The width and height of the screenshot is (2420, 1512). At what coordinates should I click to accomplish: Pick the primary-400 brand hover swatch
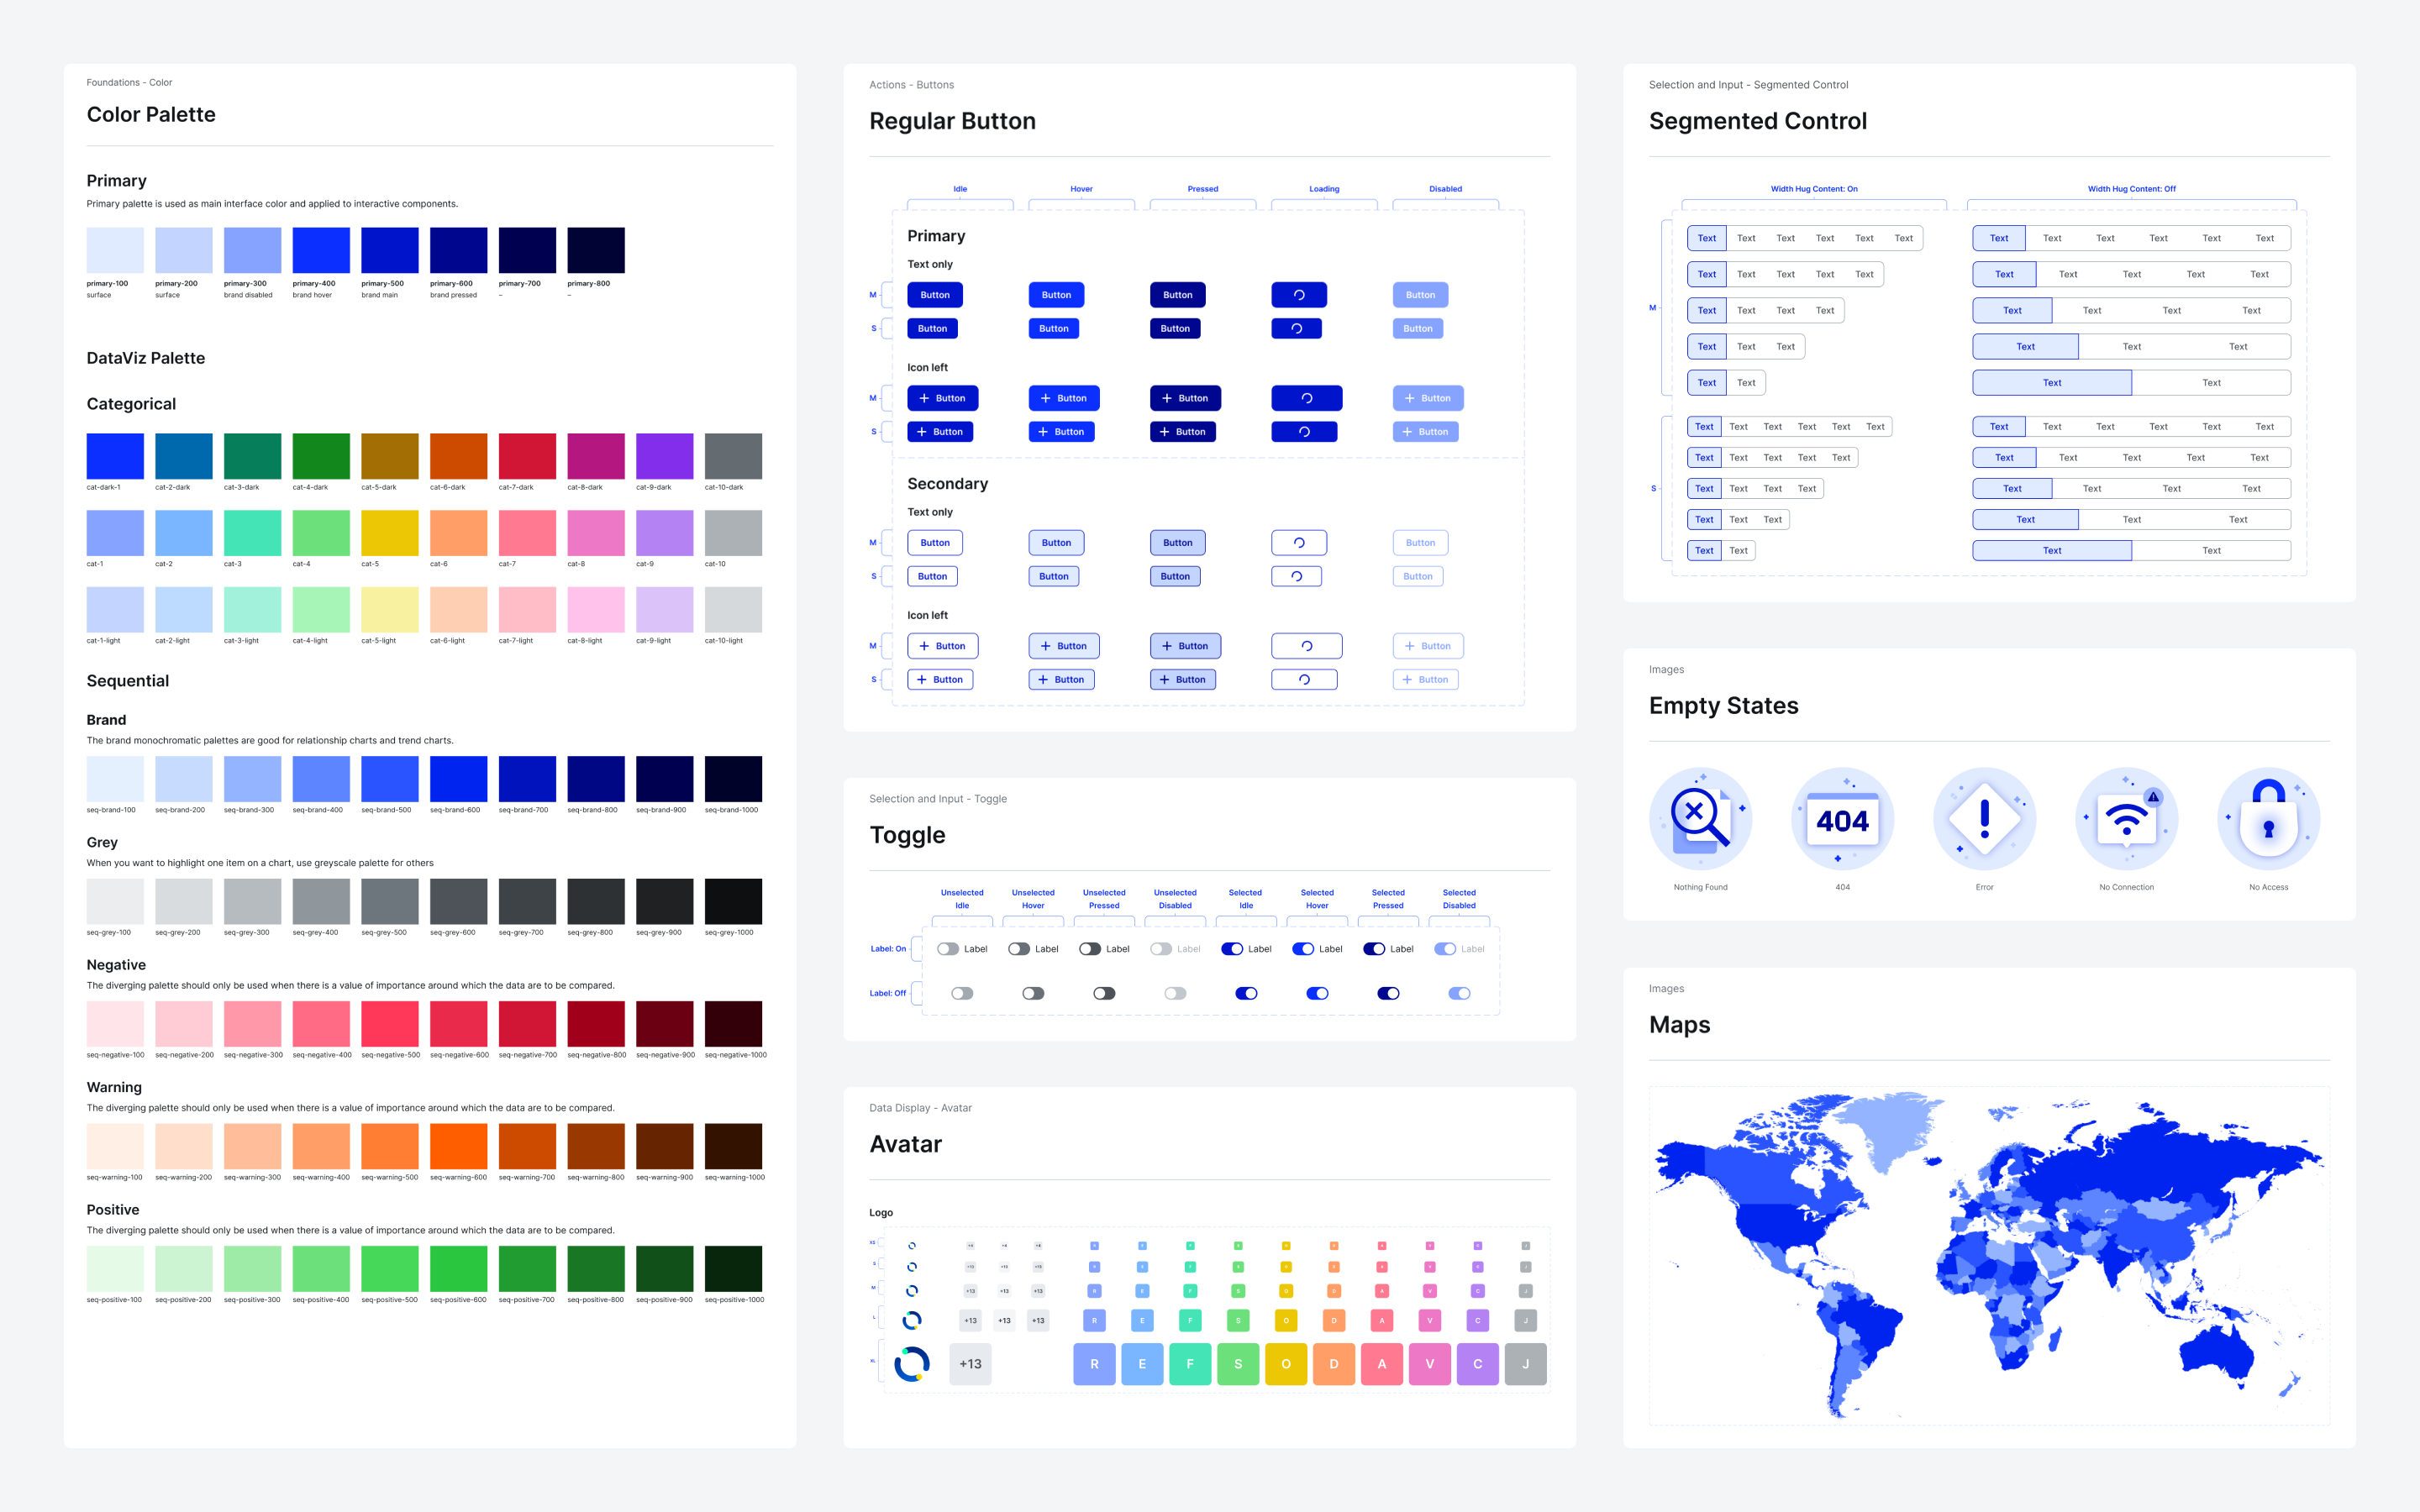[x=321, y=250]
